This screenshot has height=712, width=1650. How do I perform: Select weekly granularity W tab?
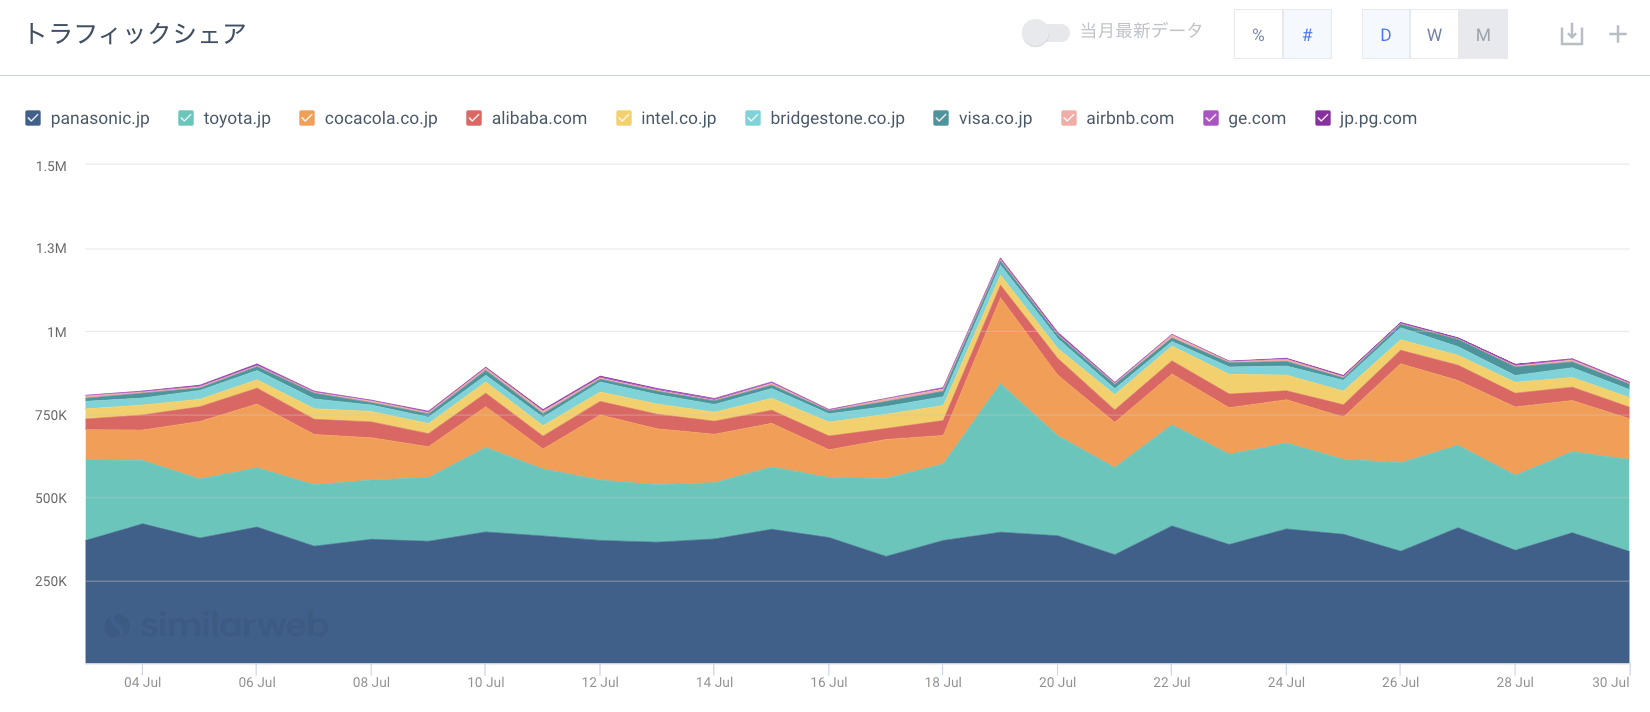(x=1434, y=35)
